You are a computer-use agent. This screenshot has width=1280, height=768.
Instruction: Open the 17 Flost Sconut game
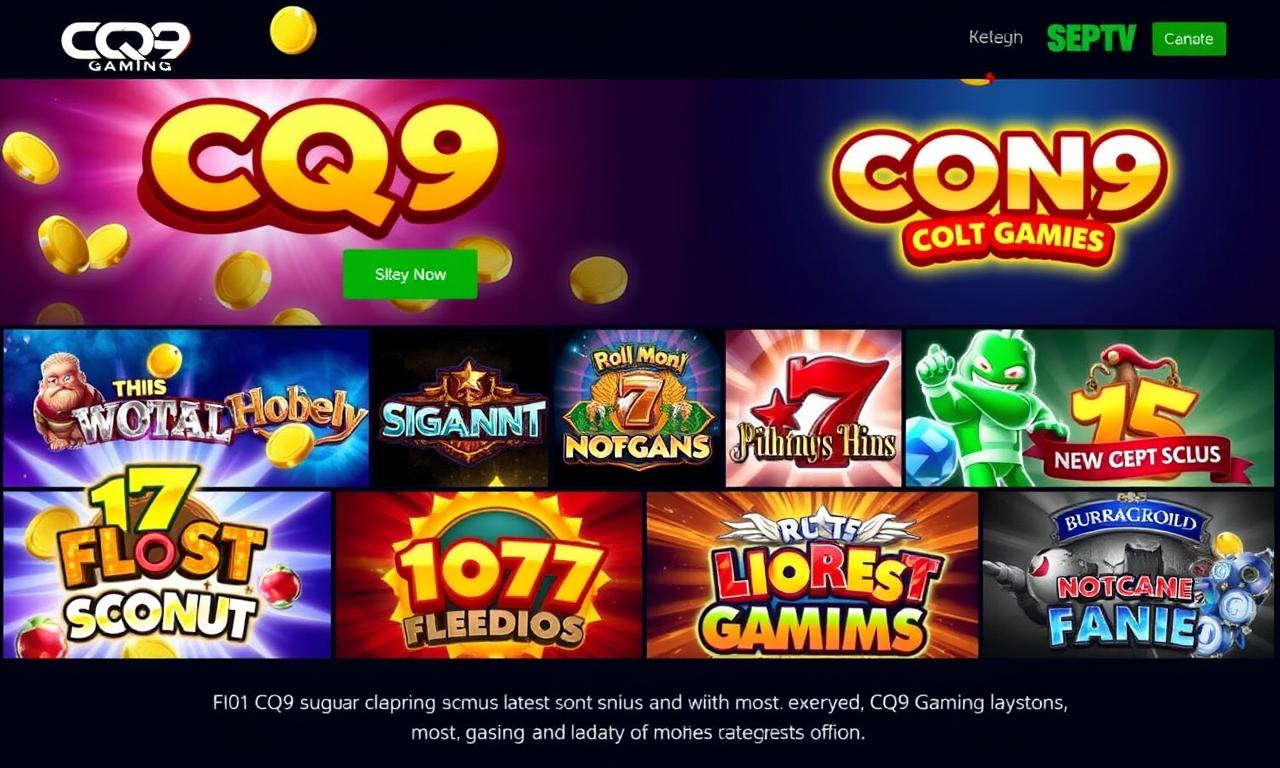[167, 575]
